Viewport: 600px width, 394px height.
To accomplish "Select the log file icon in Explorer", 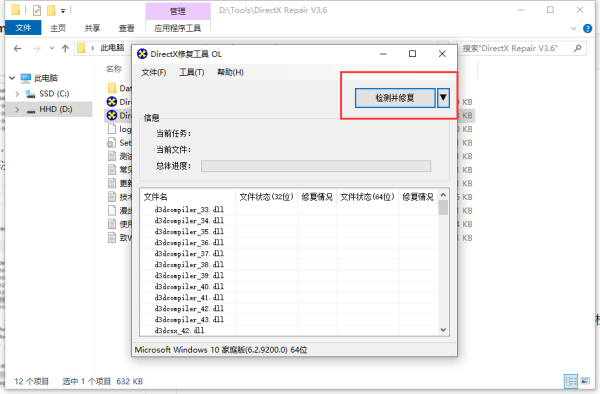I will point(112,129).
